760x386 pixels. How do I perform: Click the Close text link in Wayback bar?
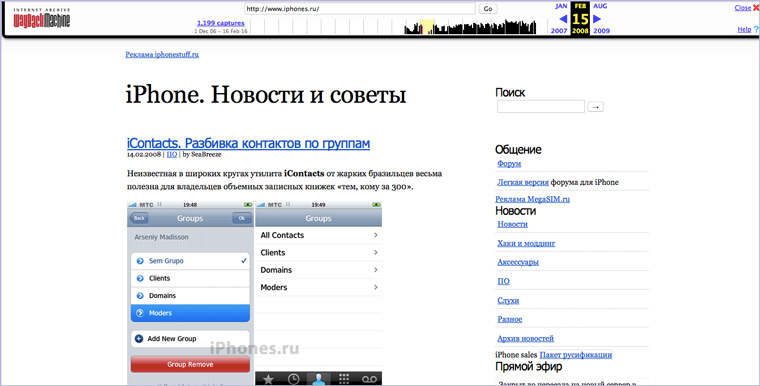click(743, 8)
